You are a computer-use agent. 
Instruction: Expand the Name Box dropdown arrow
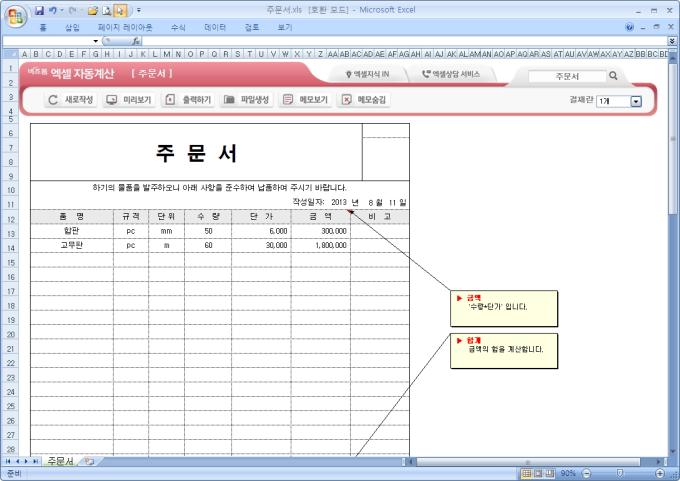[95, 41]
